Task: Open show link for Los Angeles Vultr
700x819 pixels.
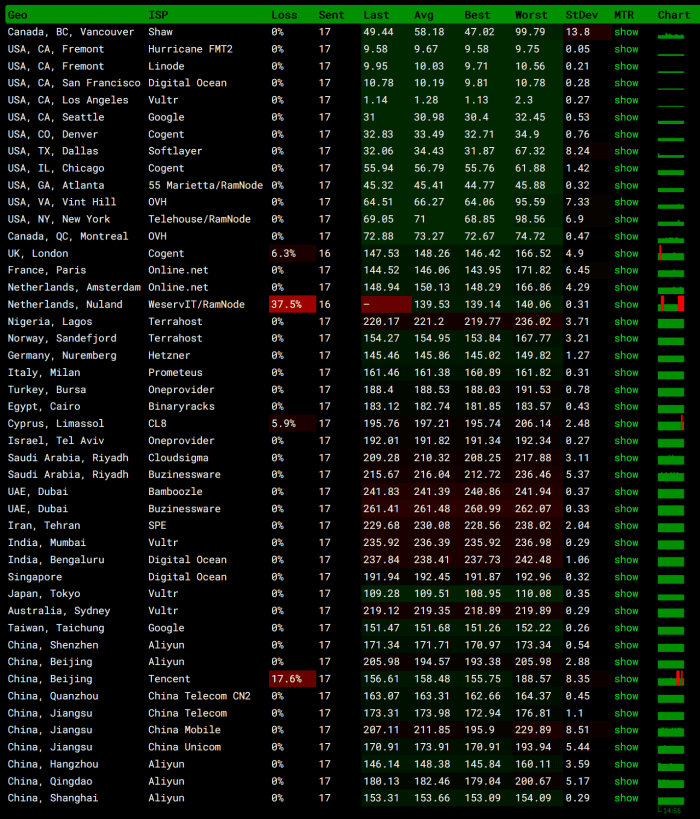Action: point(626,100)
